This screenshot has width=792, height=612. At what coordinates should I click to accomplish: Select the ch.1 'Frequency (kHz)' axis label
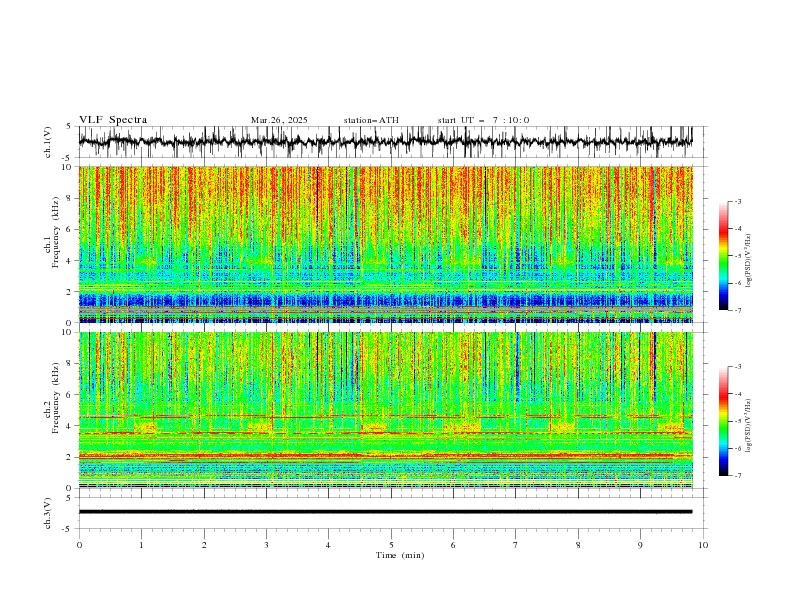click(55, 232)
